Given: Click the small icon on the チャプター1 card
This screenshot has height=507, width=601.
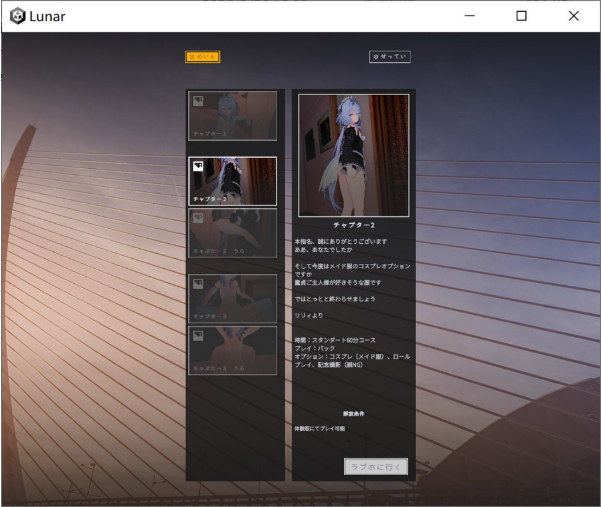Looking at the screenshot, I should tap(198, 101).
